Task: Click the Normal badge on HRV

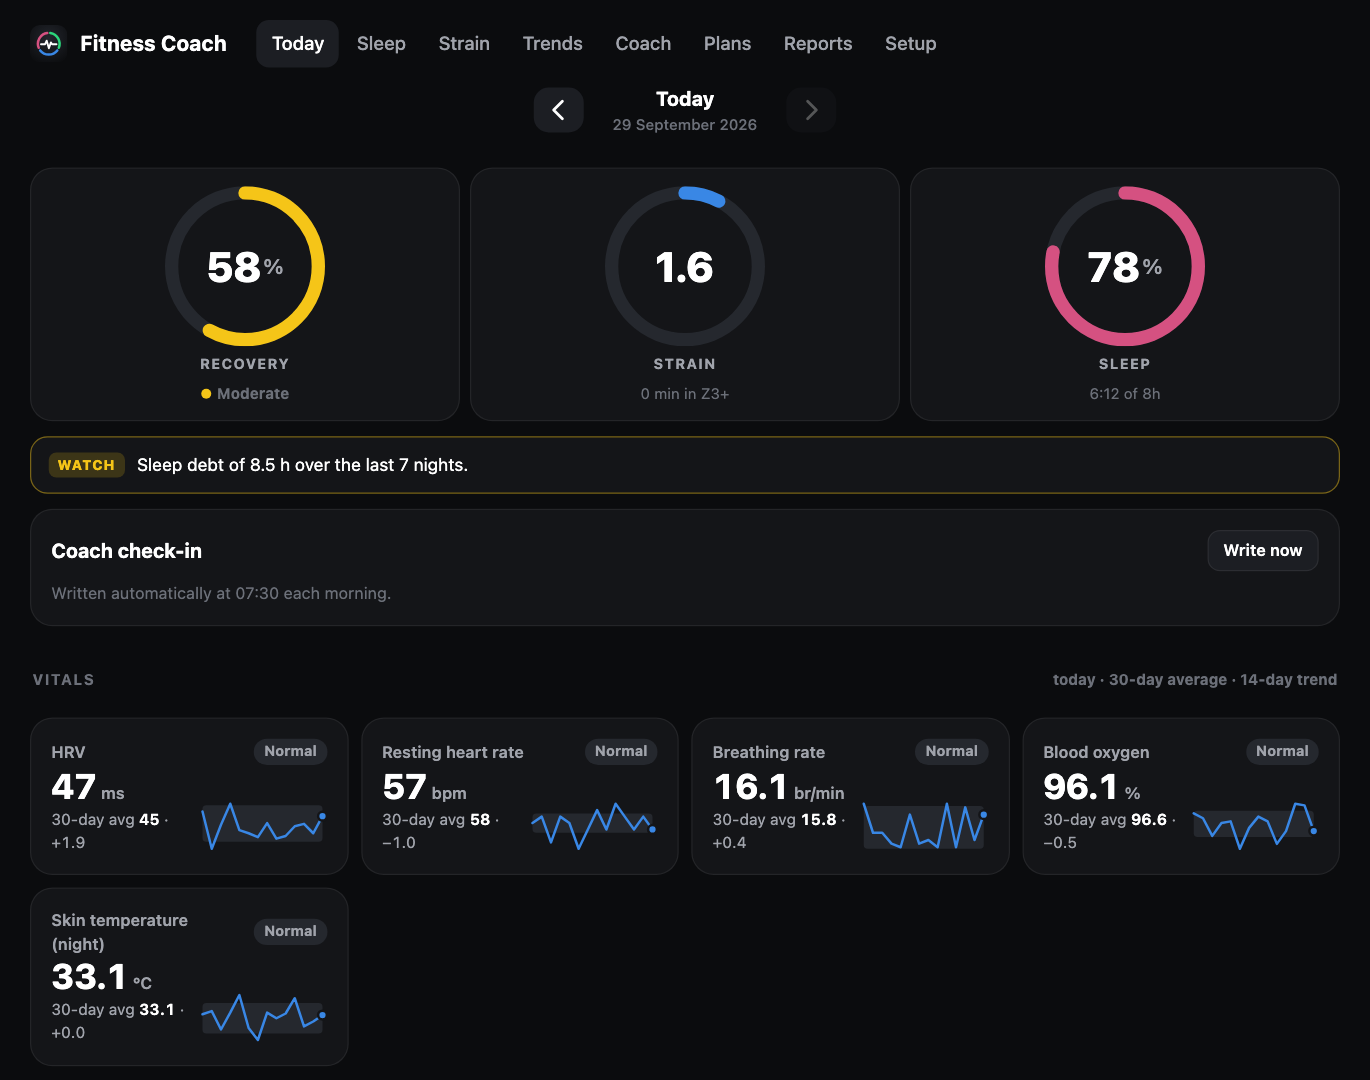Action: point(290,752)
